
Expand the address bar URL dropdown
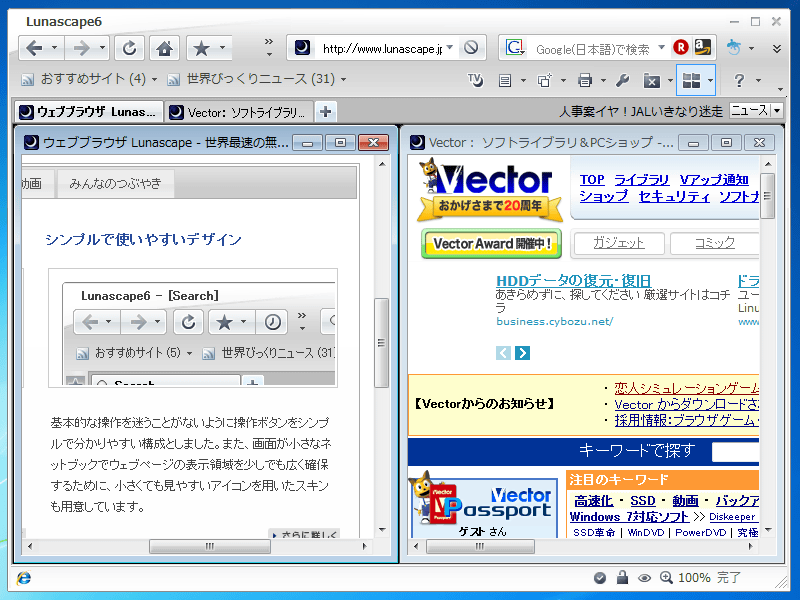tap(449, 47)
